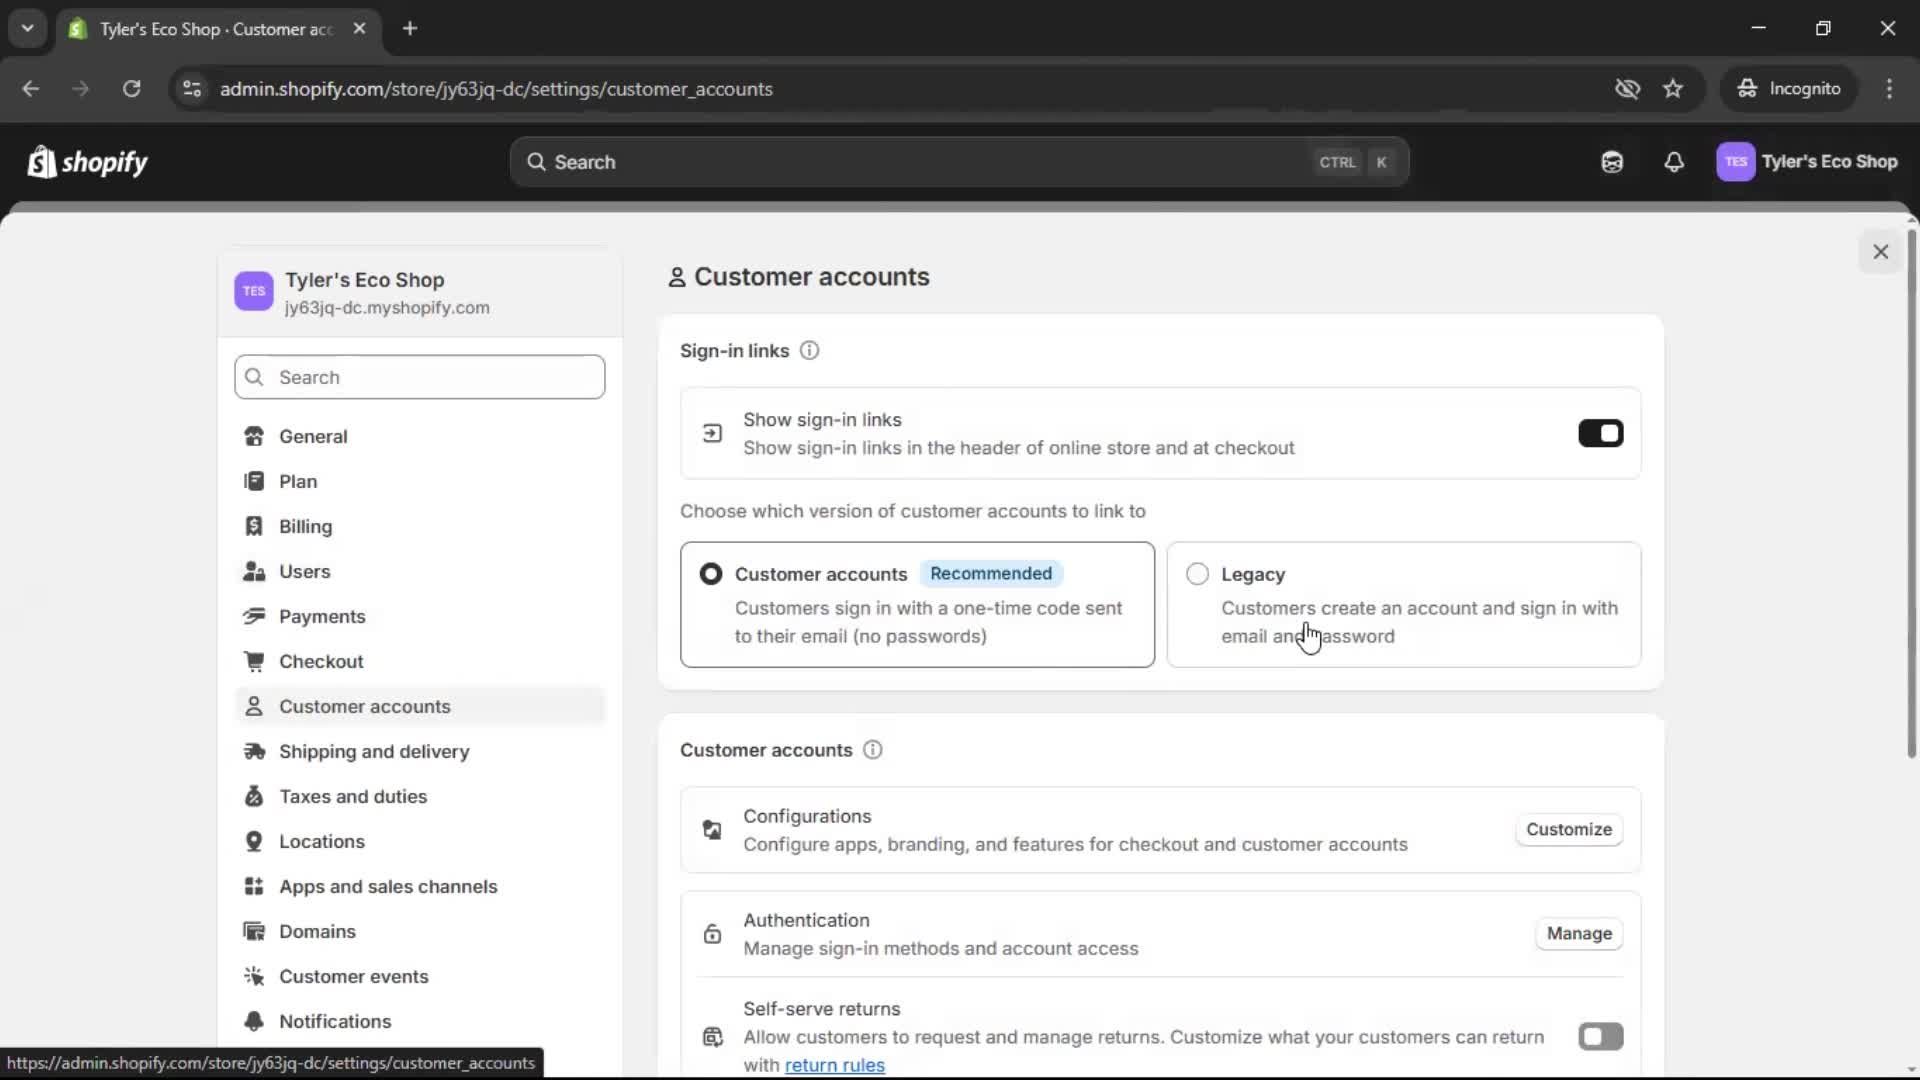
Task: Open Apps and sales channels settings
Action: (420, 887)
